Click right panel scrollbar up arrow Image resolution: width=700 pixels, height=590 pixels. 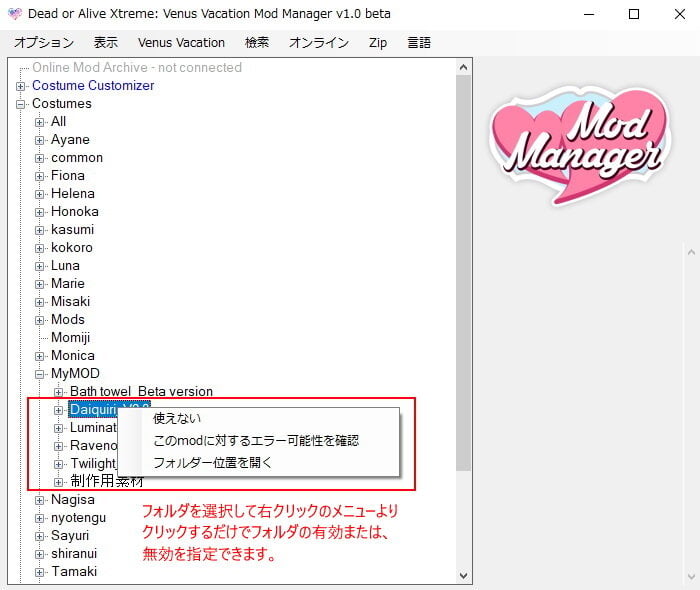(692, 252)
